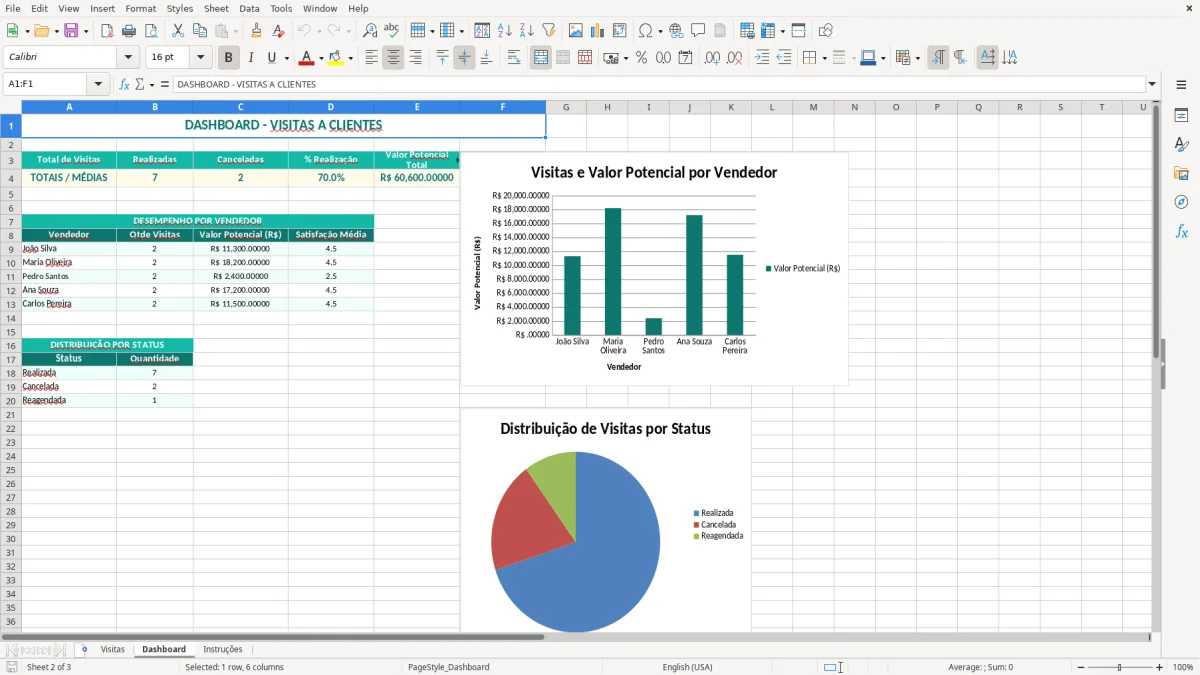Screen dimensions: 1200x675
Task: Expand the formula bar input line
Action: 1152,84
